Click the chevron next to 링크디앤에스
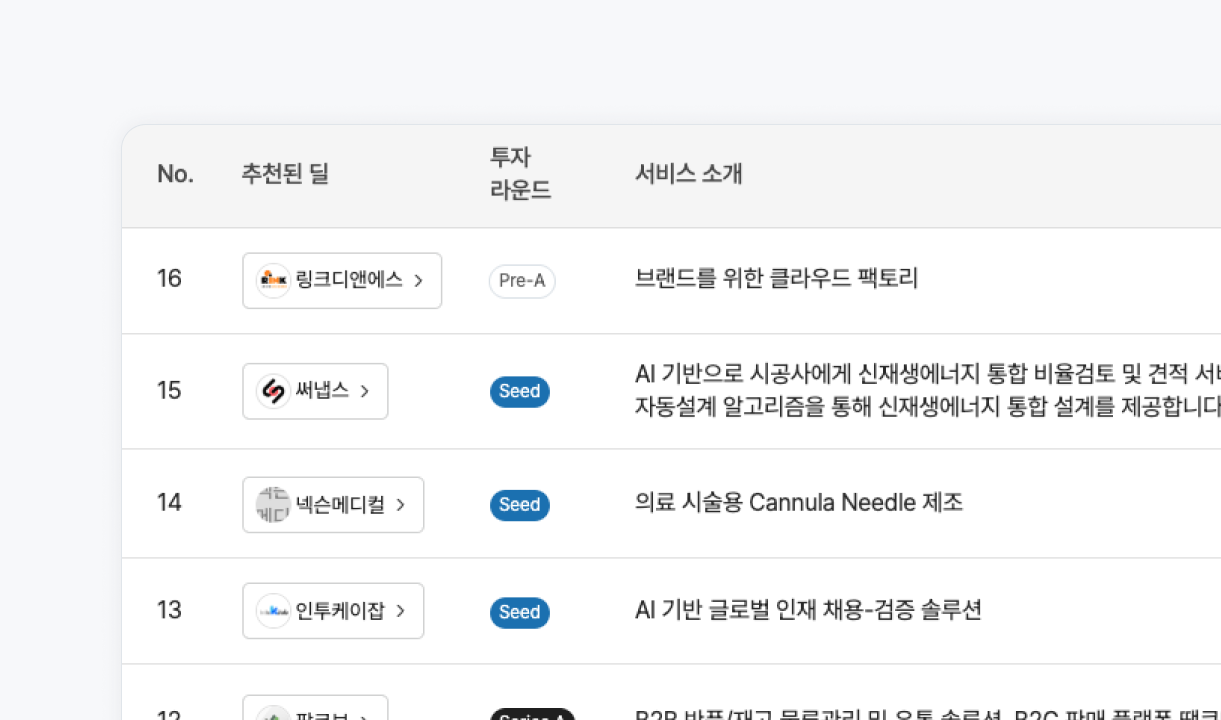1221x720 pixels. tap(418, 281)
